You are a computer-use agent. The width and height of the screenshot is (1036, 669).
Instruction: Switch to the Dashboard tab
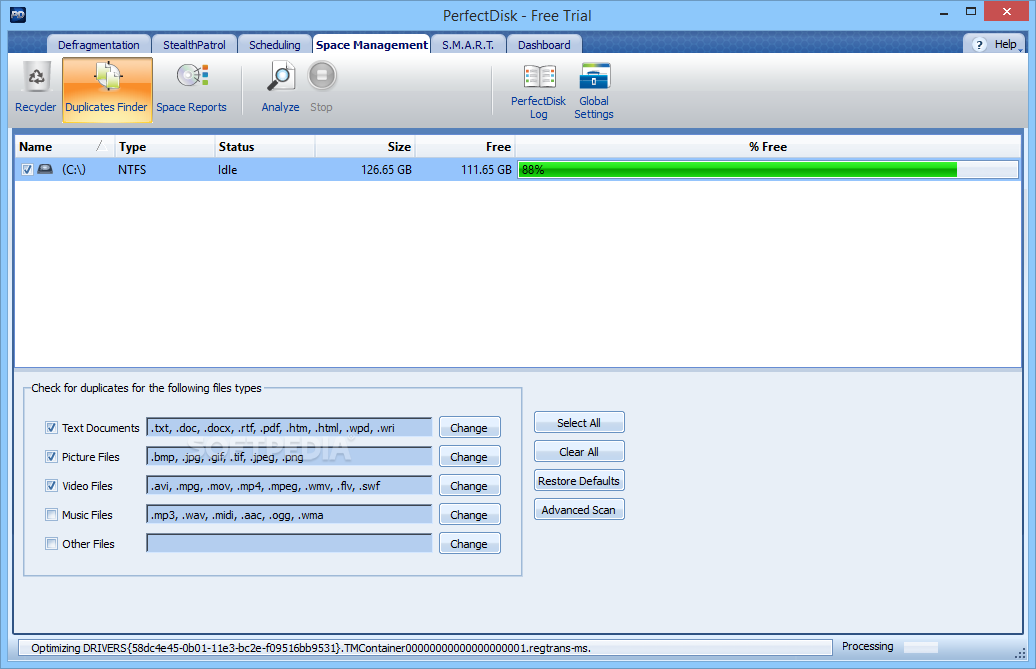pos(544,45)
